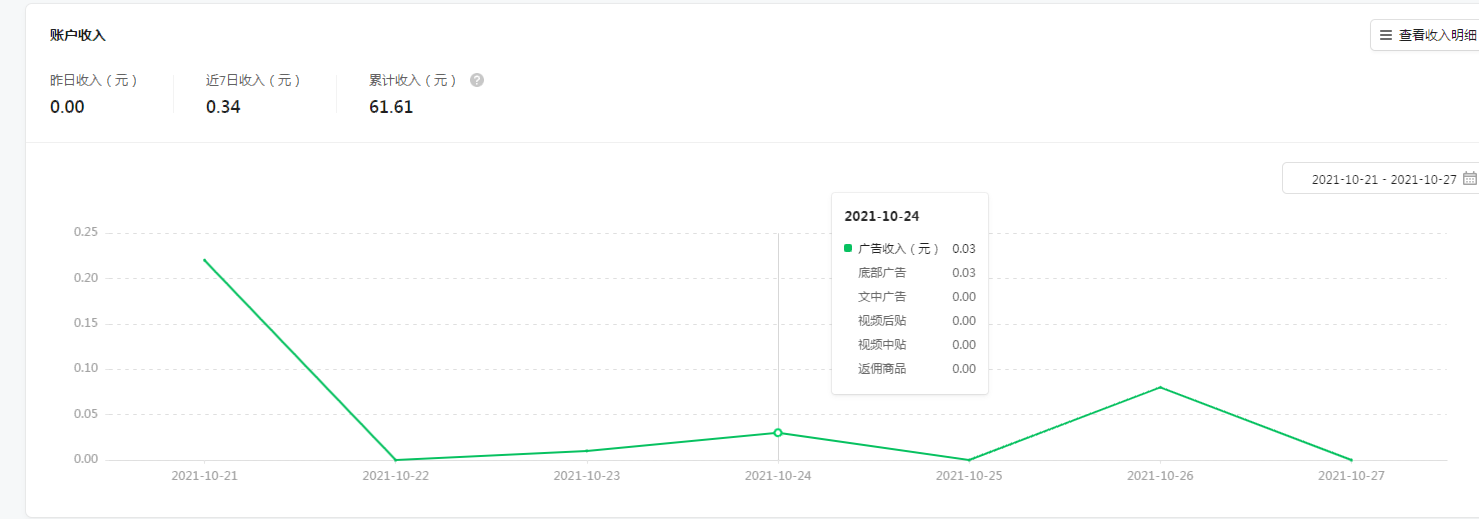
Task: Open the 2021-10-21 - 2021-10-27 date range field
Action: coord(1383,179)
